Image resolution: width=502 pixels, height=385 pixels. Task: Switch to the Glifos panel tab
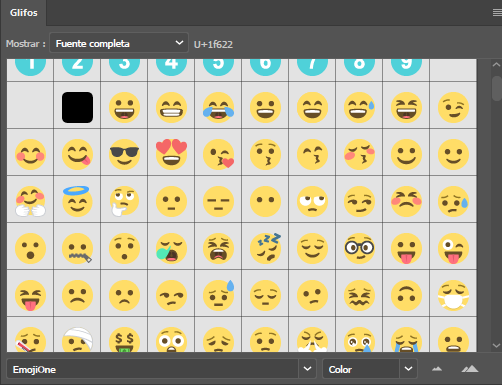(24, 13)
